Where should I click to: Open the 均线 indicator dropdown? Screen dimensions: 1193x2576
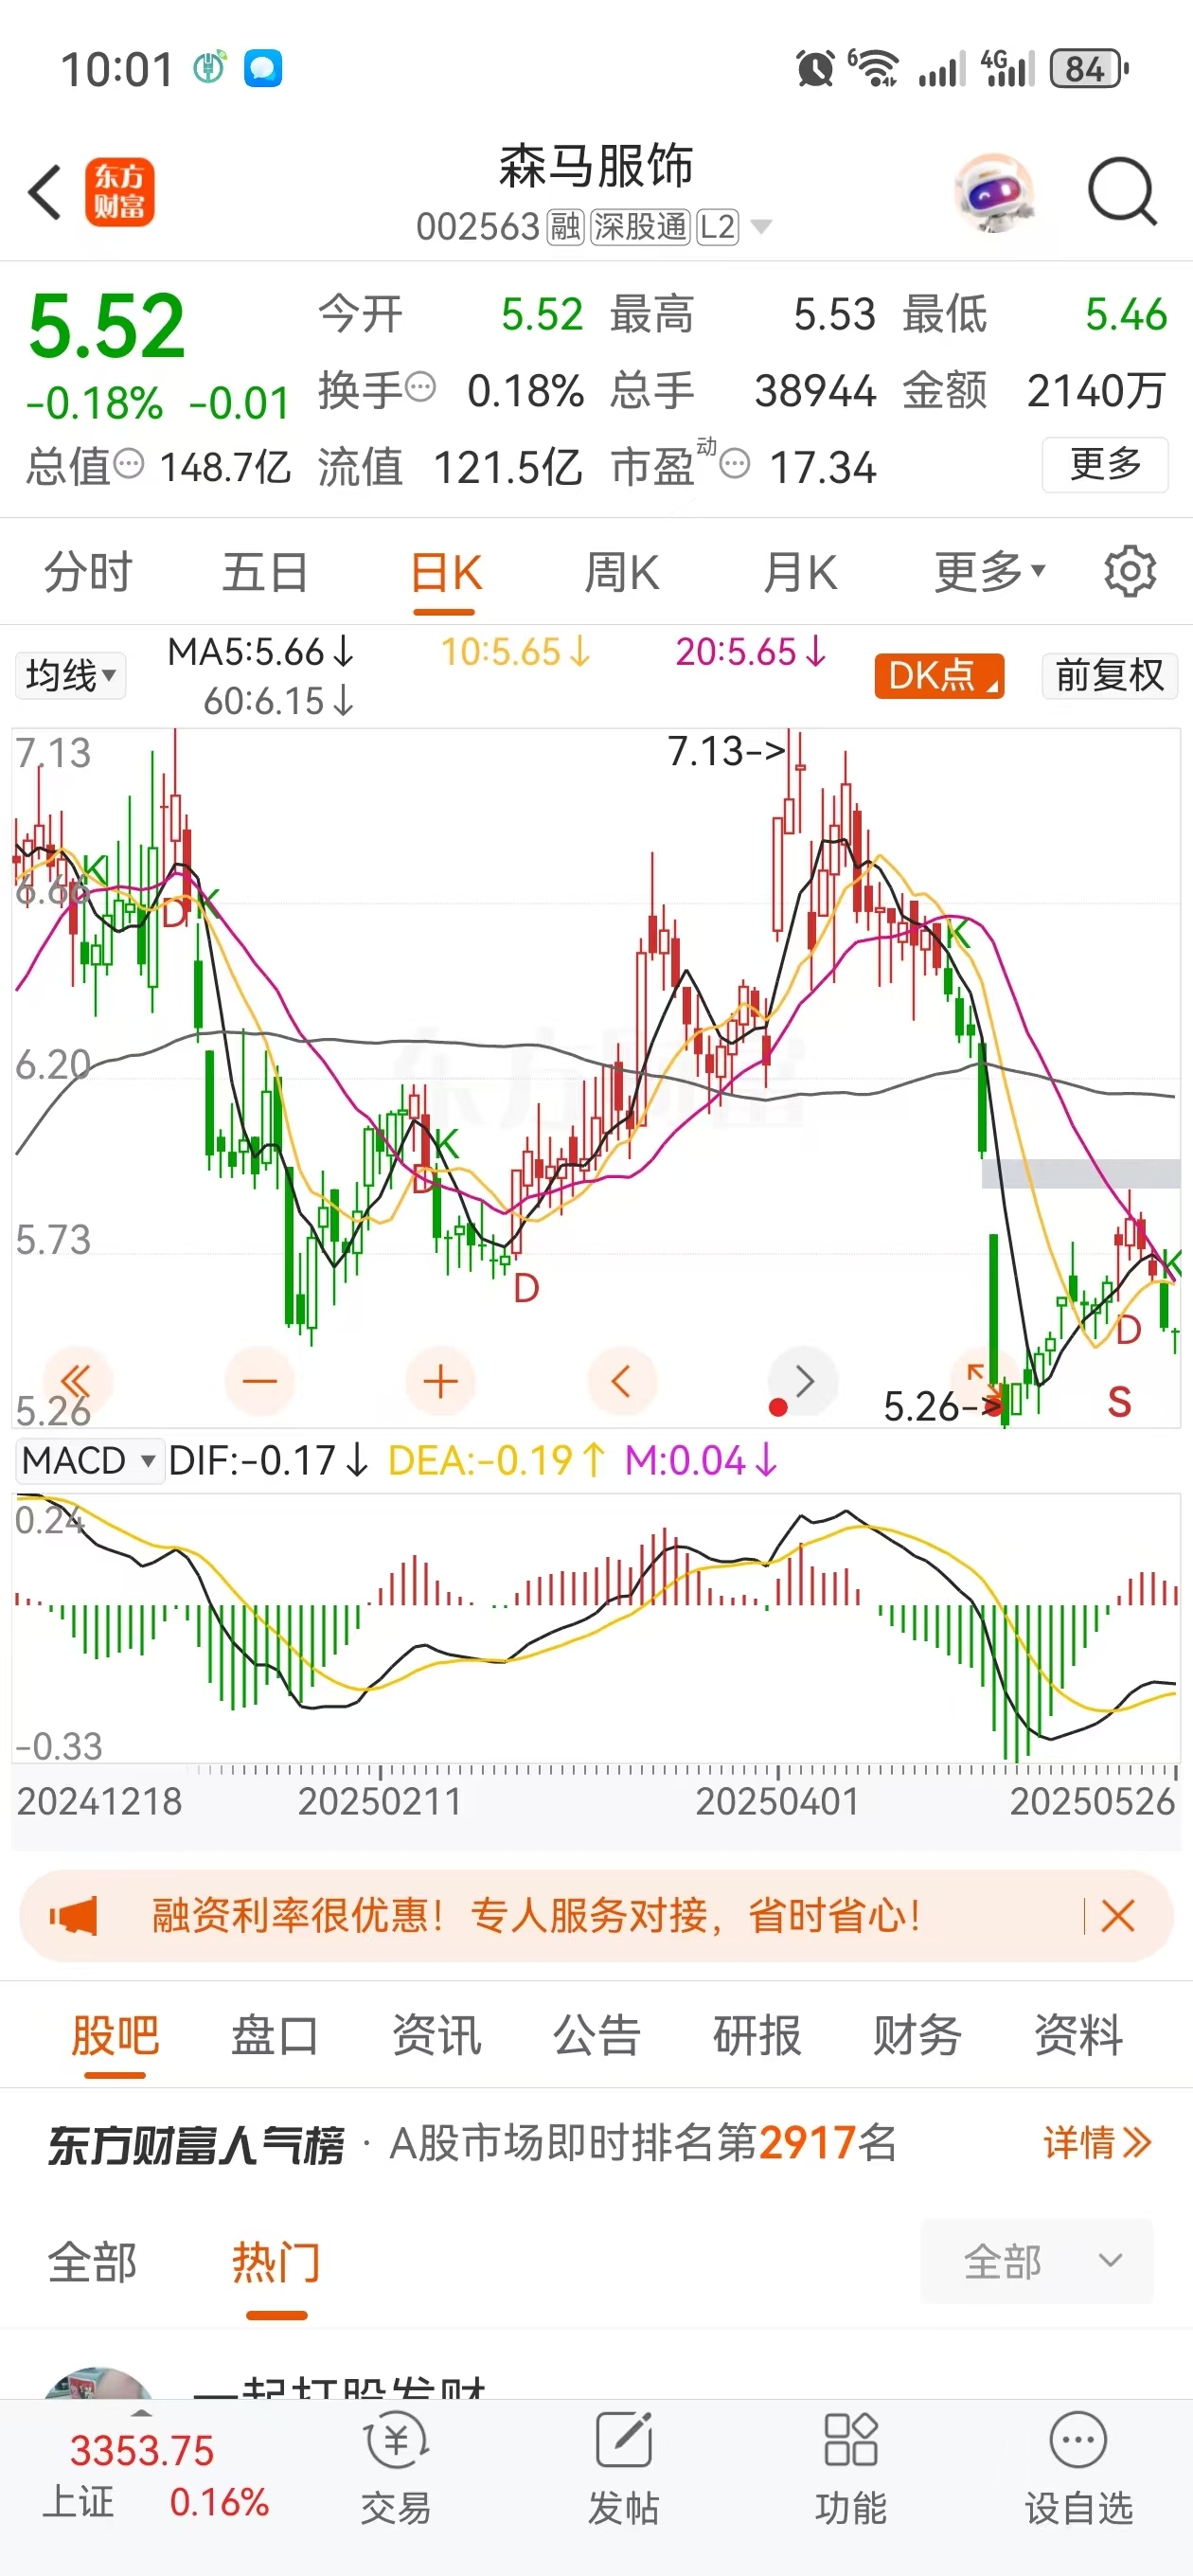point(70,675)
